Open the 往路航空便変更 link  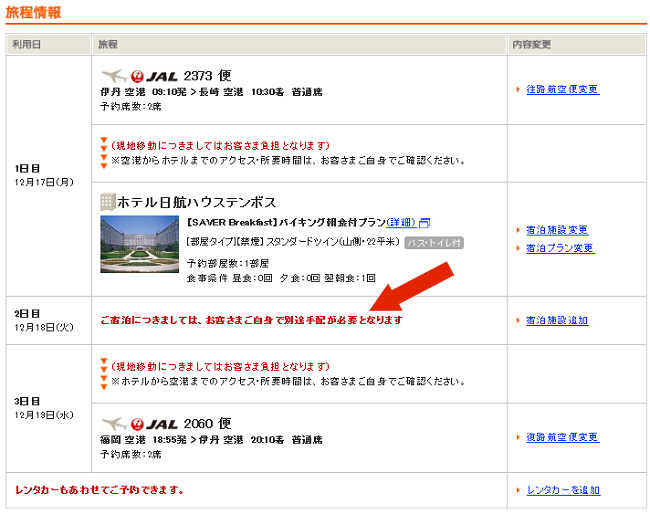pos(562,89)
